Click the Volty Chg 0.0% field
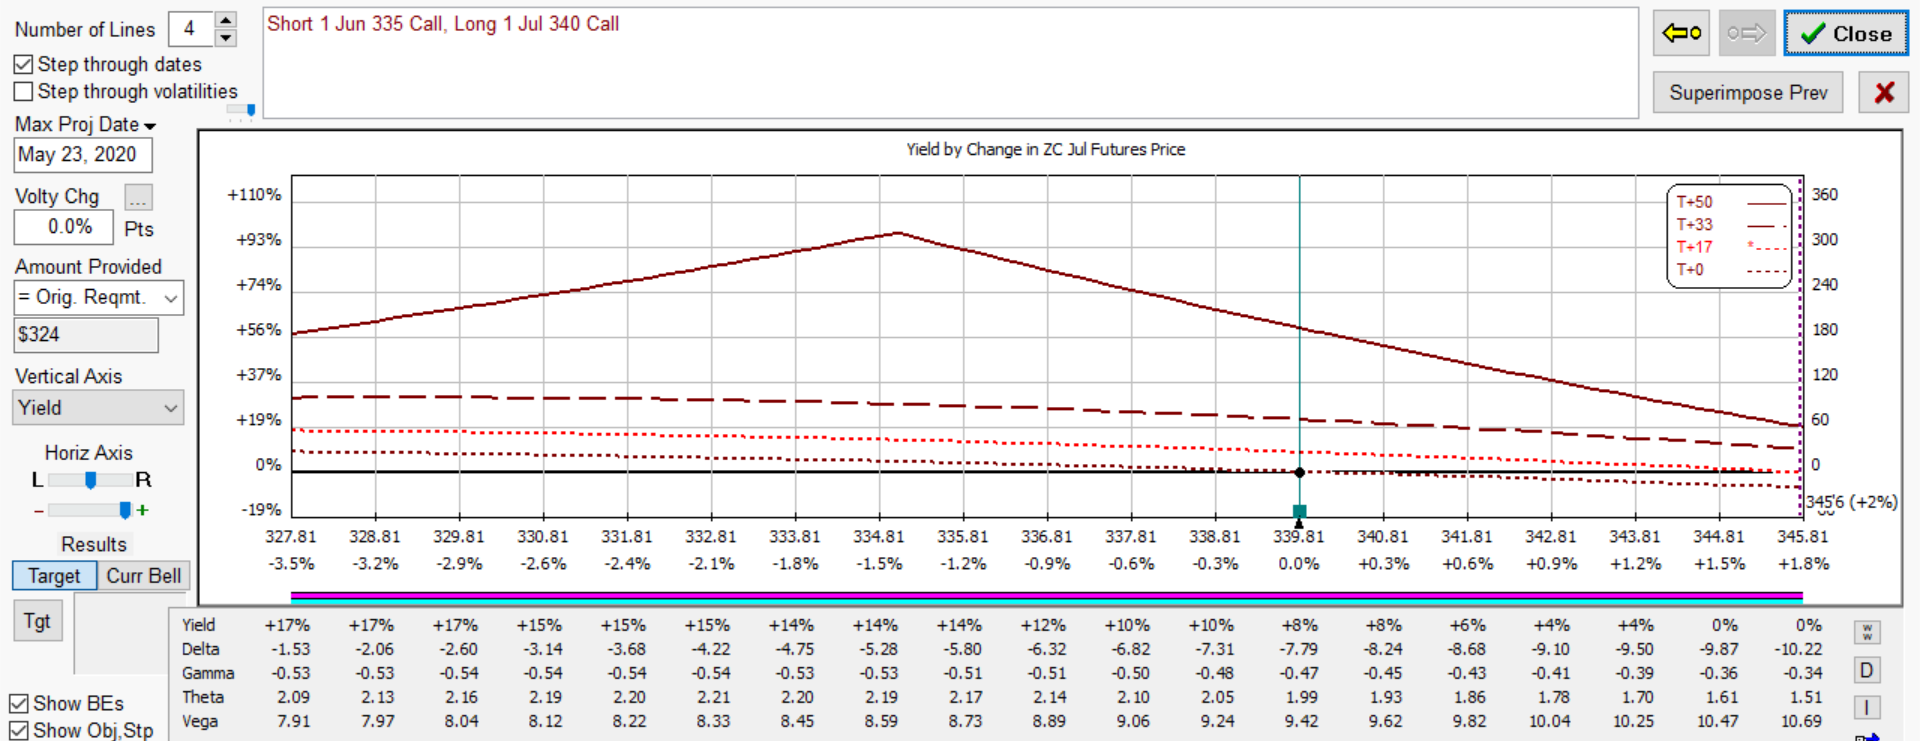Screen dimensions: 1920x741 (63, 227)
